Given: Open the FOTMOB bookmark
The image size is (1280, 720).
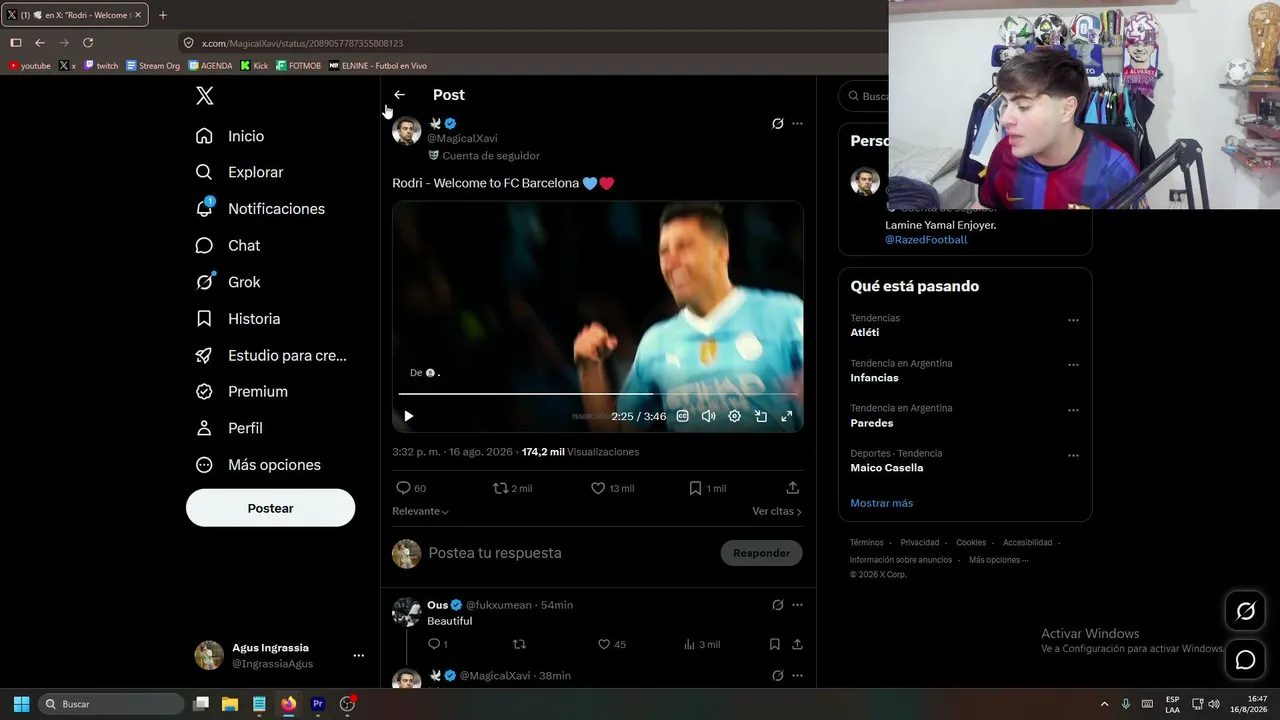Looking at the screenshot, I should [298, 66].
